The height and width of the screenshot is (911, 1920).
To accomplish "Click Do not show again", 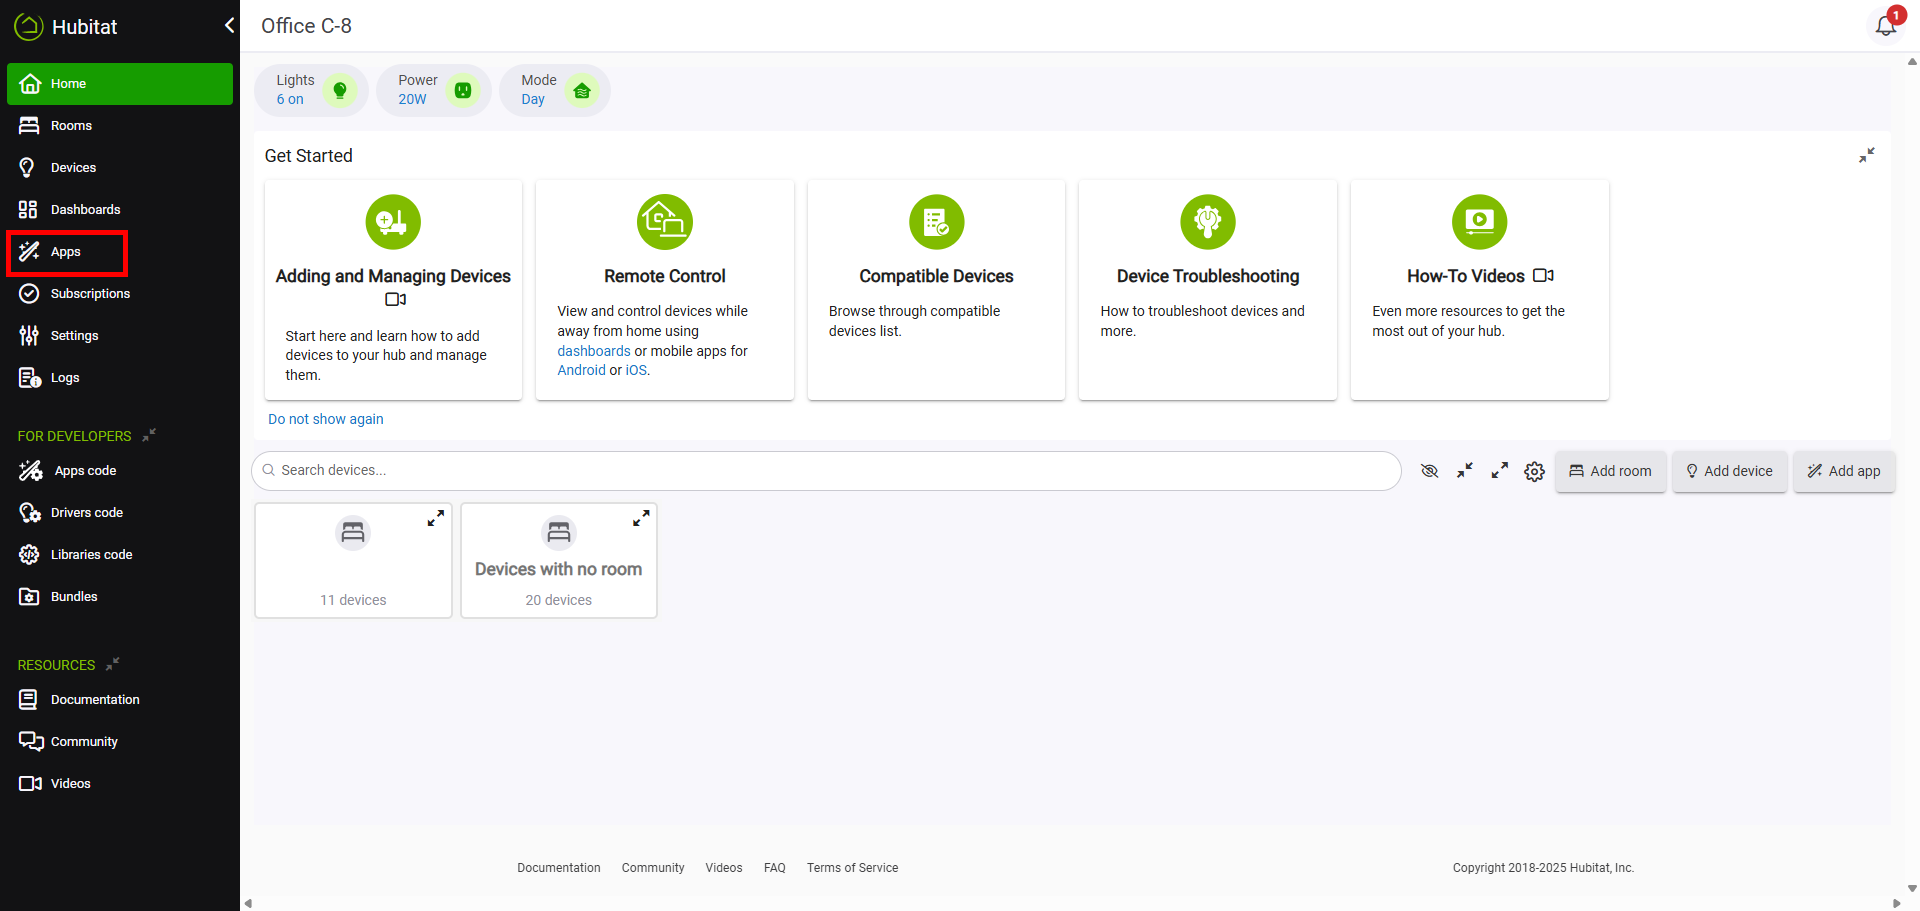I will click(x=326, y=419).
